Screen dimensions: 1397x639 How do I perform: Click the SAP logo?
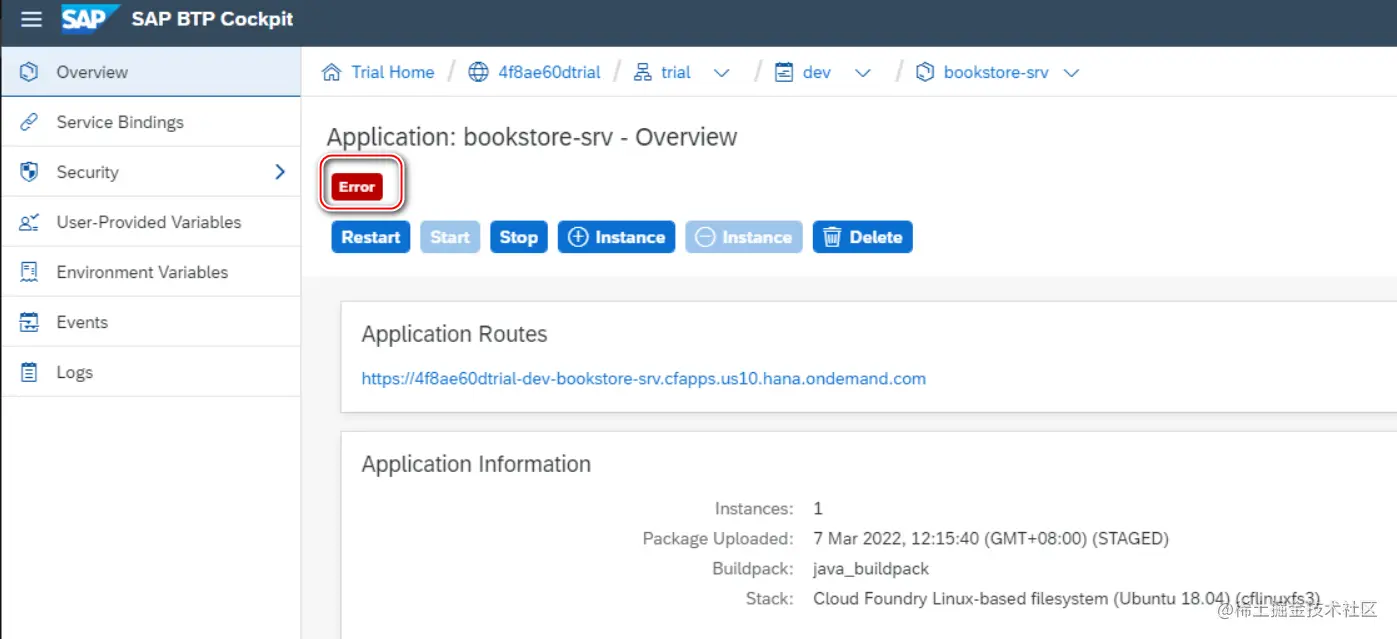tap(90, 19)
